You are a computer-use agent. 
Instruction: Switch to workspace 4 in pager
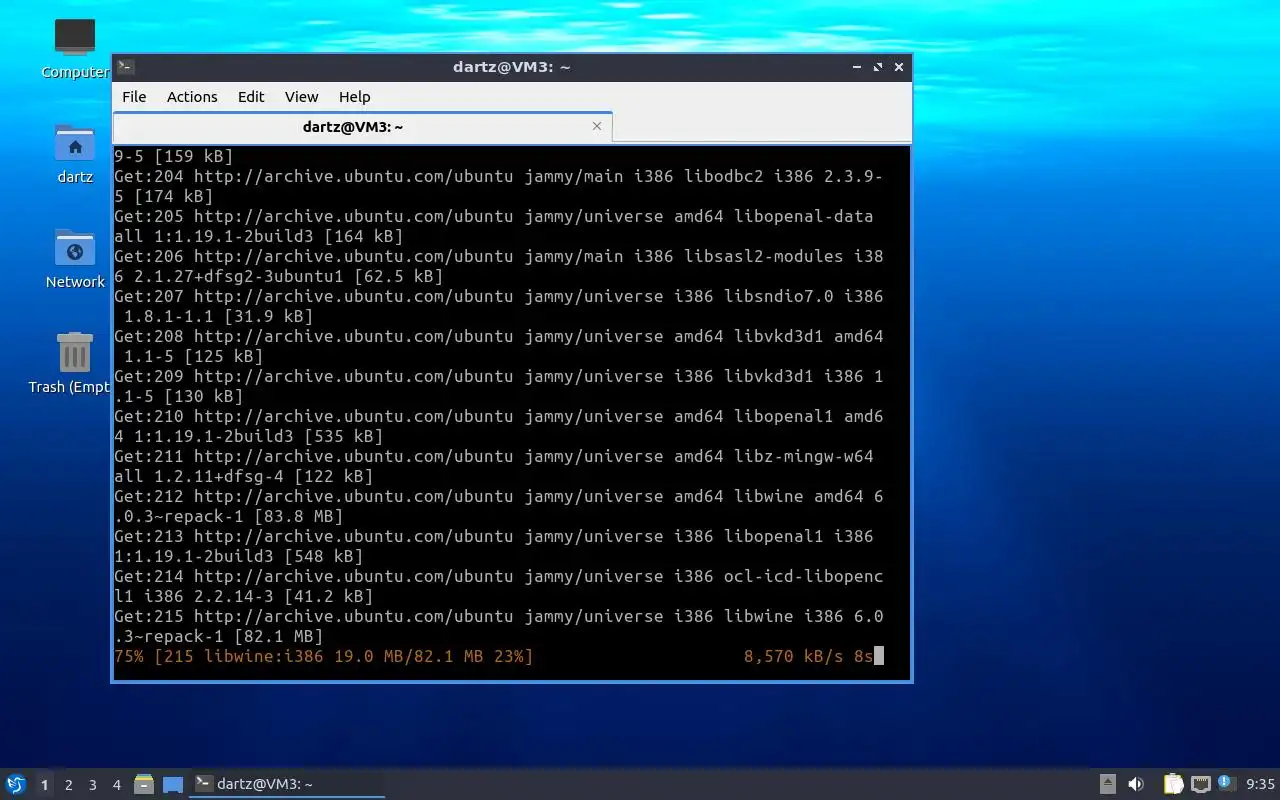117,785
